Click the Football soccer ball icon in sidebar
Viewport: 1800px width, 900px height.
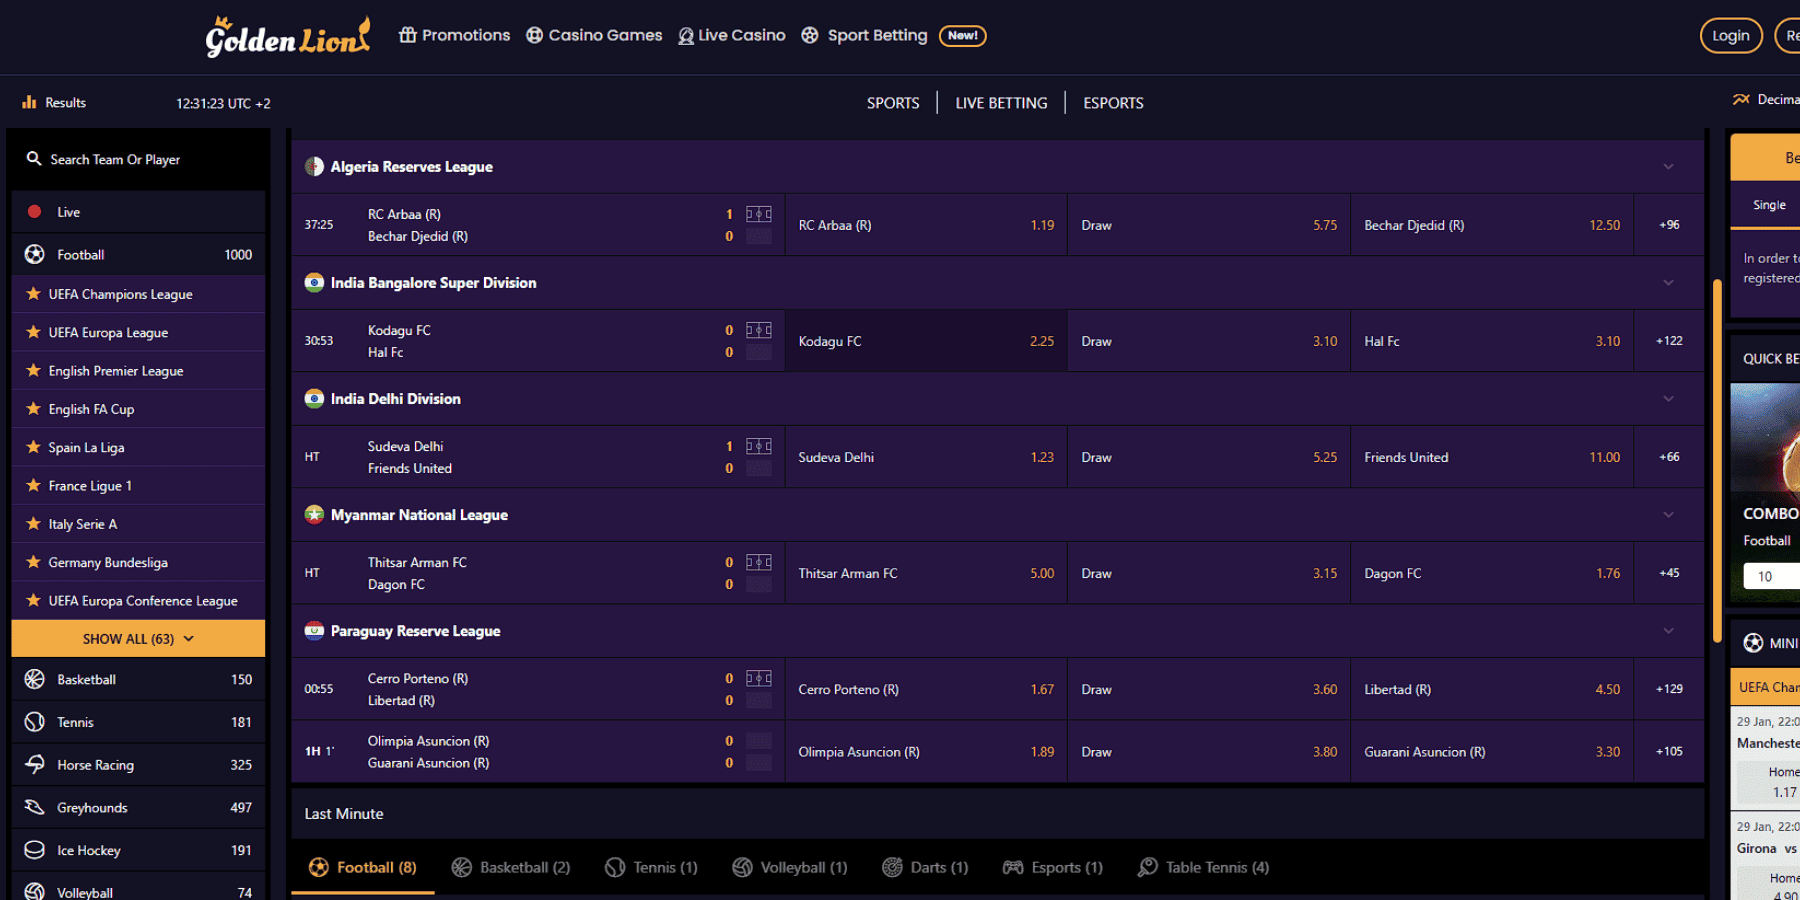35,255
